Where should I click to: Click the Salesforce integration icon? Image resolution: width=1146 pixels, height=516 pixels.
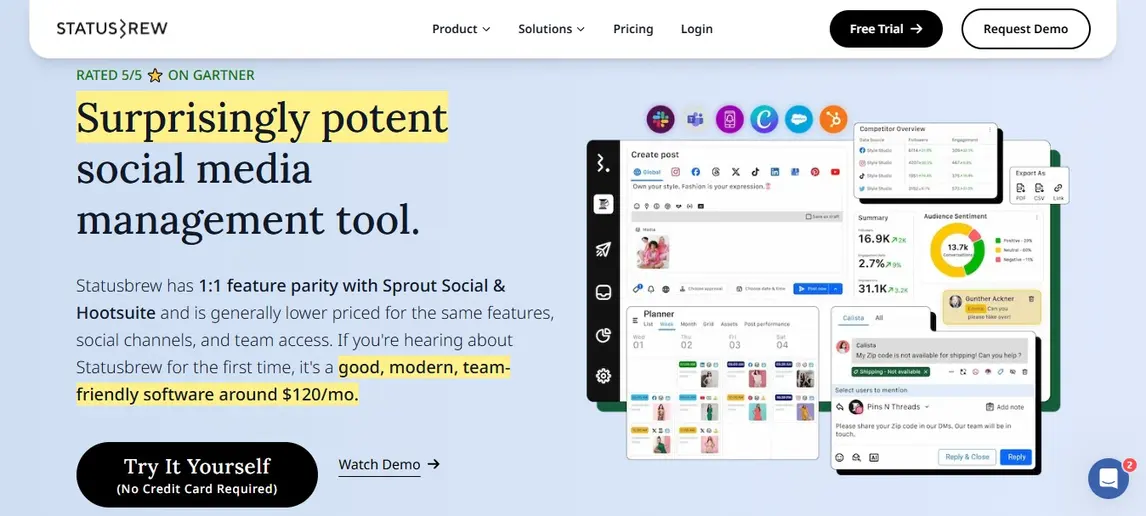pos(798,120)
